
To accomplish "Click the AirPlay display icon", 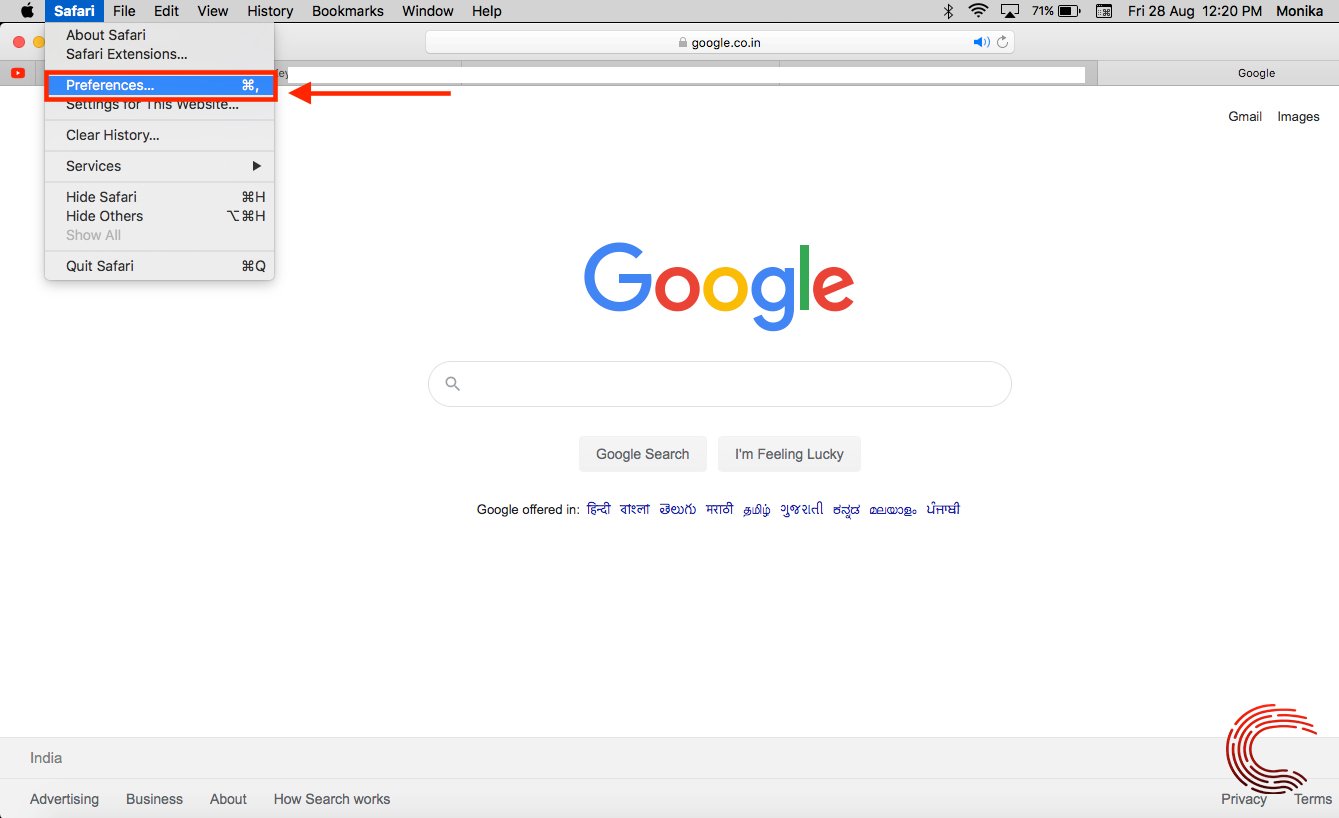I will tap(1009, 11).
